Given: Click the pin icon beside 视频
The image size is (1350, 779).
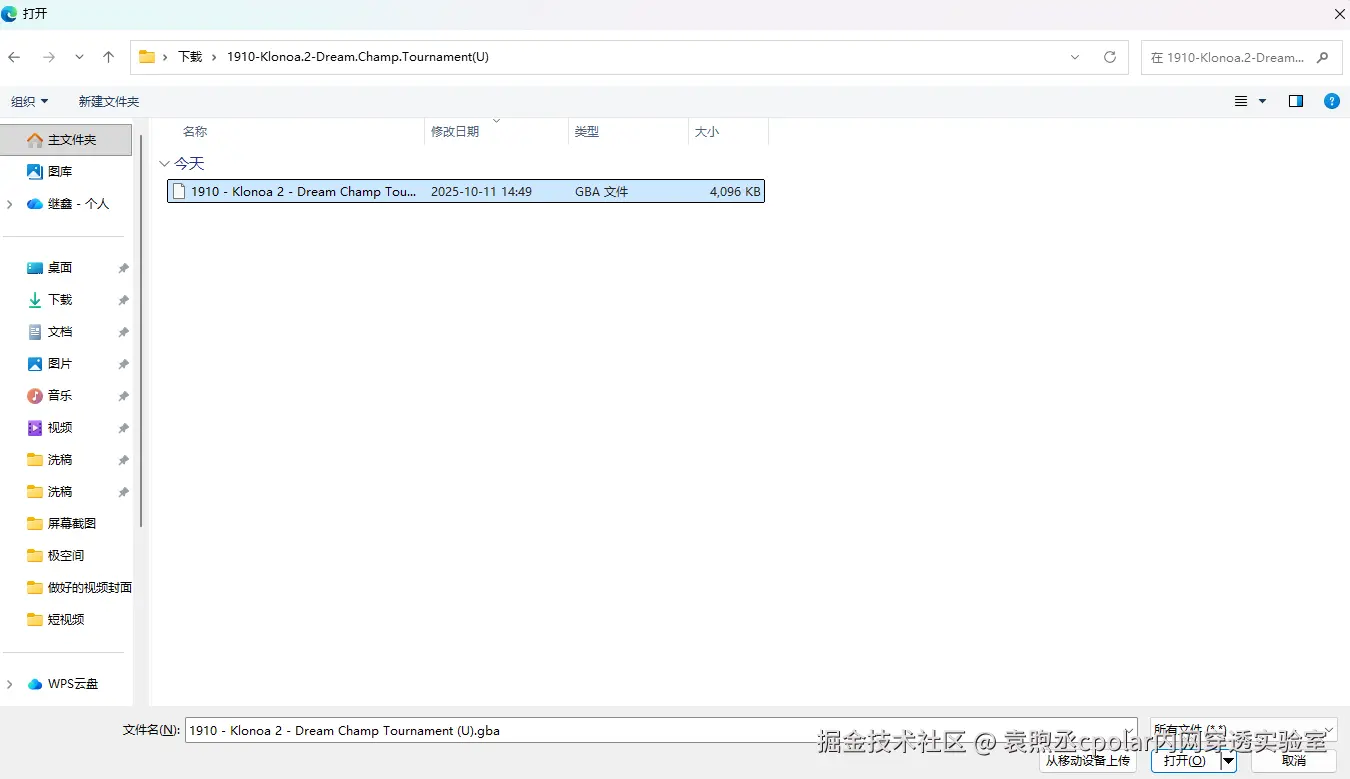Looking at the screenshot, I should click(123, 428).
